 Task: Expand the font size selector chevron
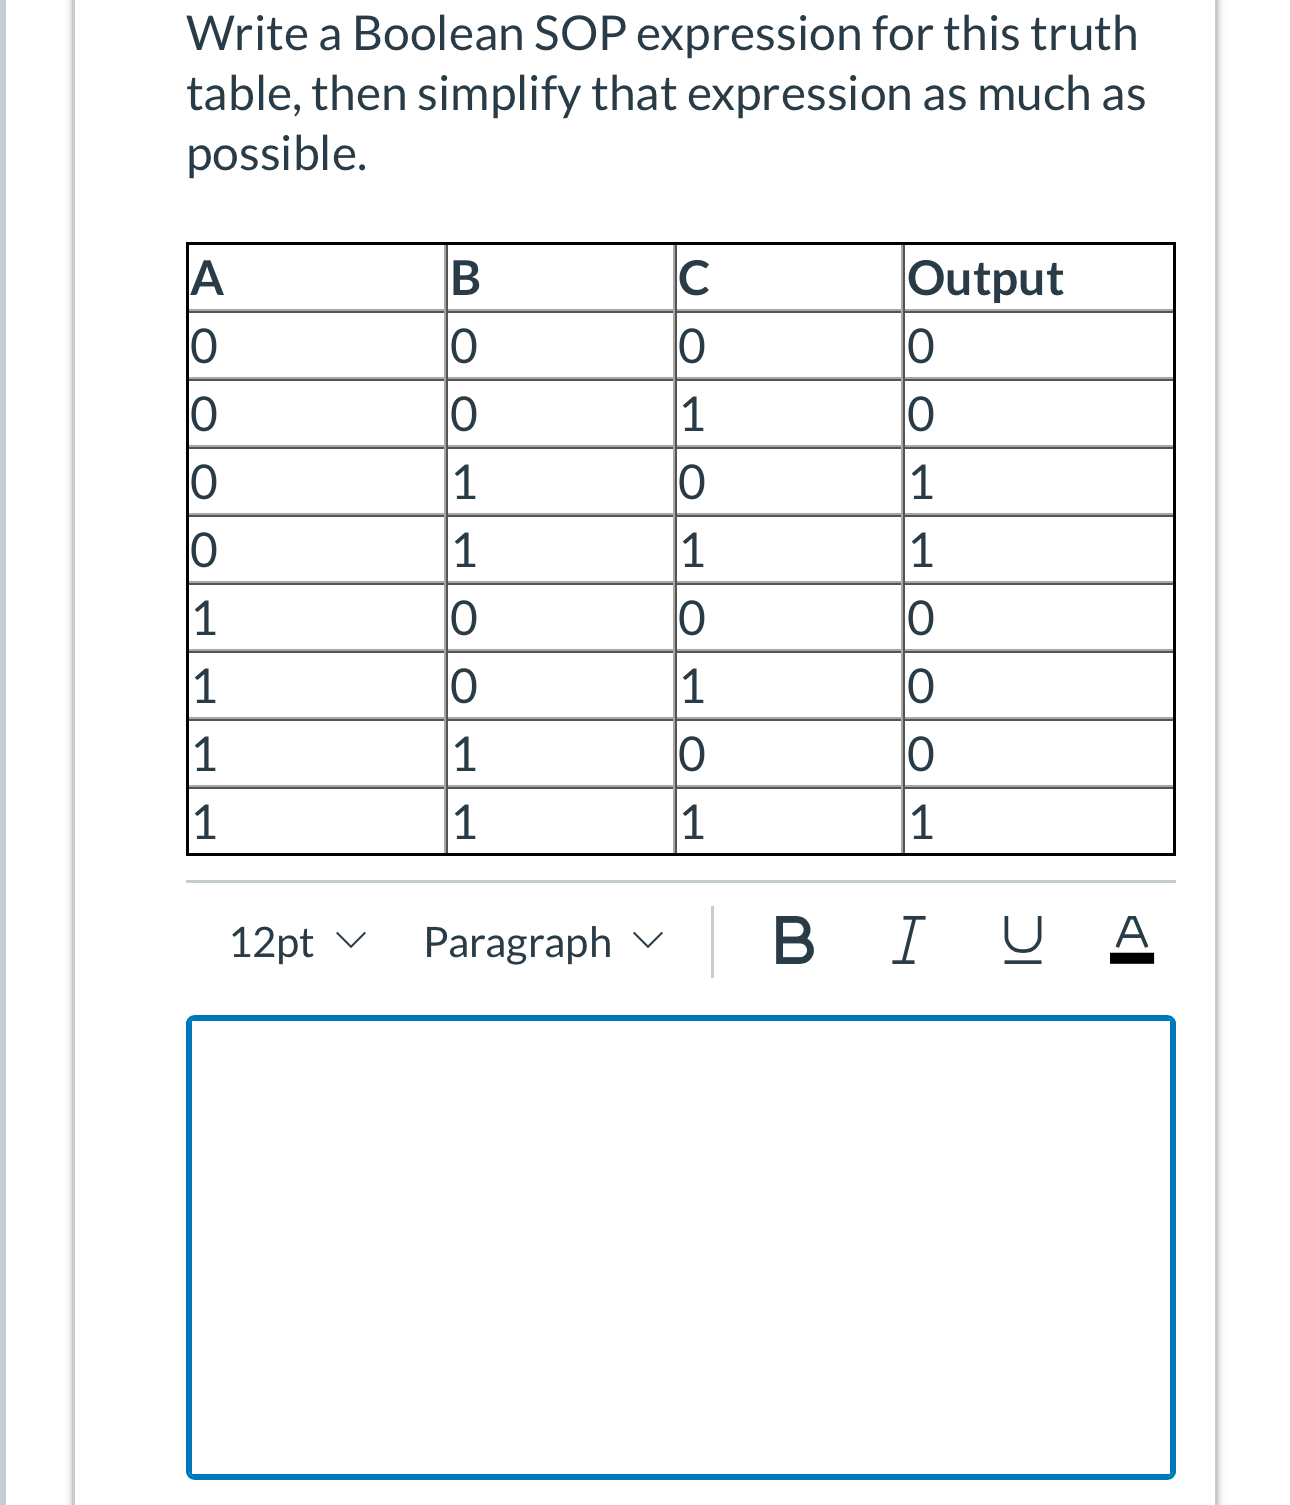[352, 941]
